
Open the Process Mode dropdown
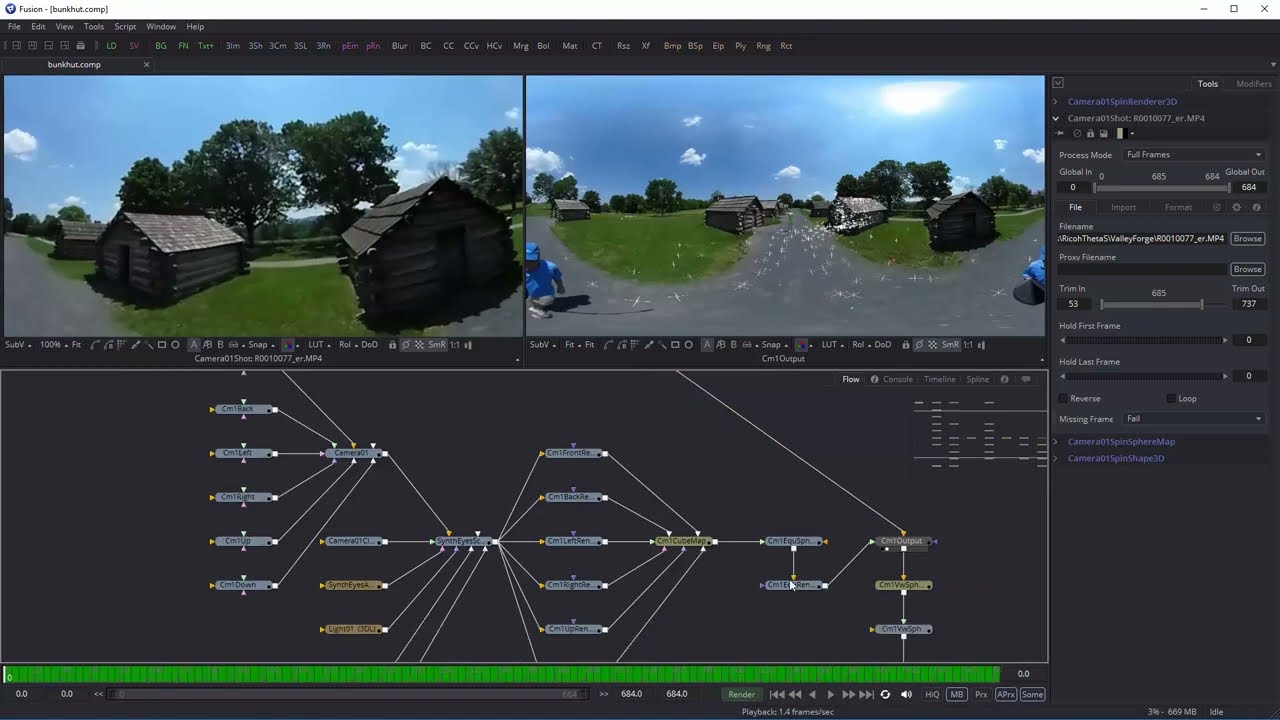(x=1193, y=155)
